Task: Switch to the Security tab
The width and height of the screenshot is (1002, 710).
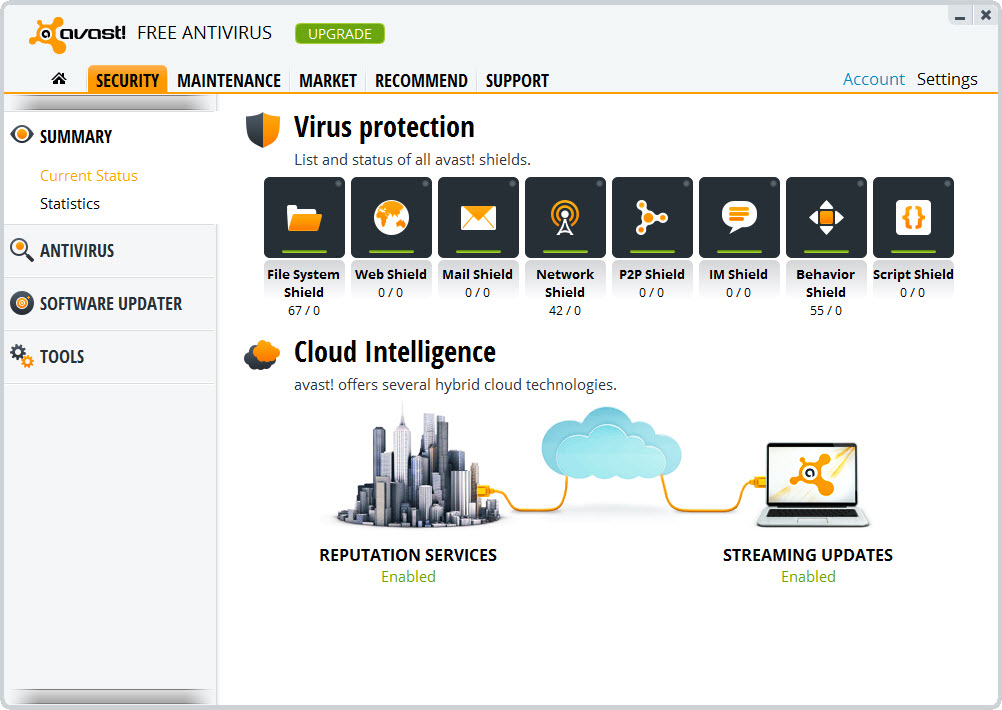Action: click(x=127, y=80)
